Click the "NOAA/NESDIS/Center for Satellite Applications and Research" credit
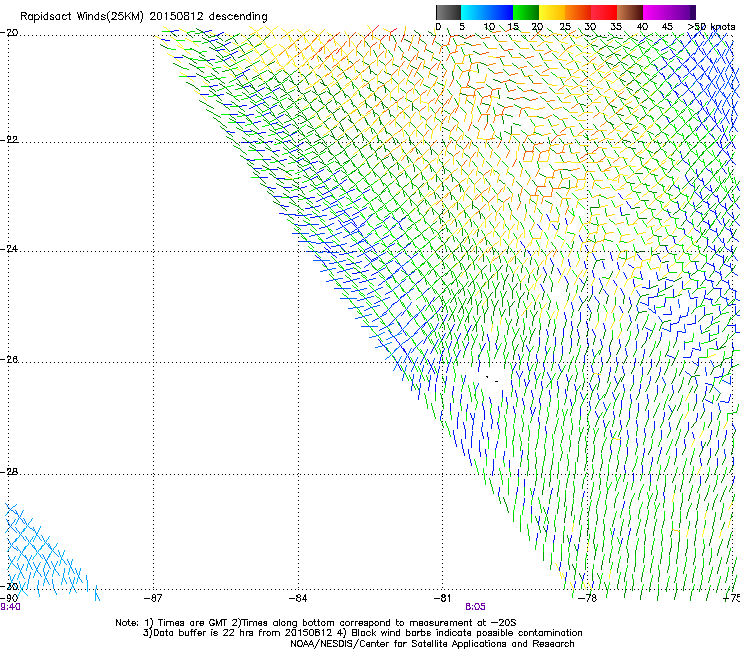Image resolution: width=740 pixels, height=650 pixels. (432, 644)
